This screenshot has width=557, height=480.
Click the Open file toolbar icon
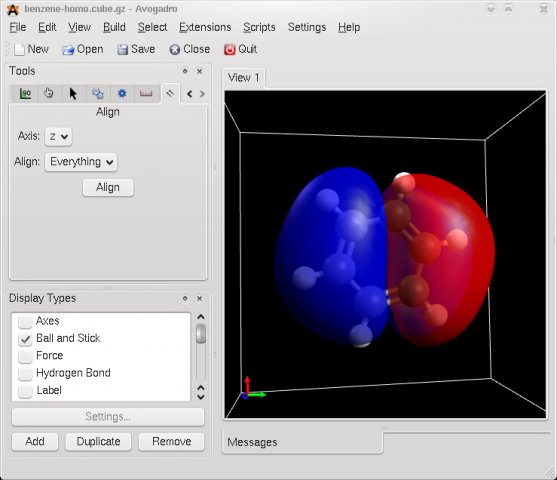(x=68, y=49)
